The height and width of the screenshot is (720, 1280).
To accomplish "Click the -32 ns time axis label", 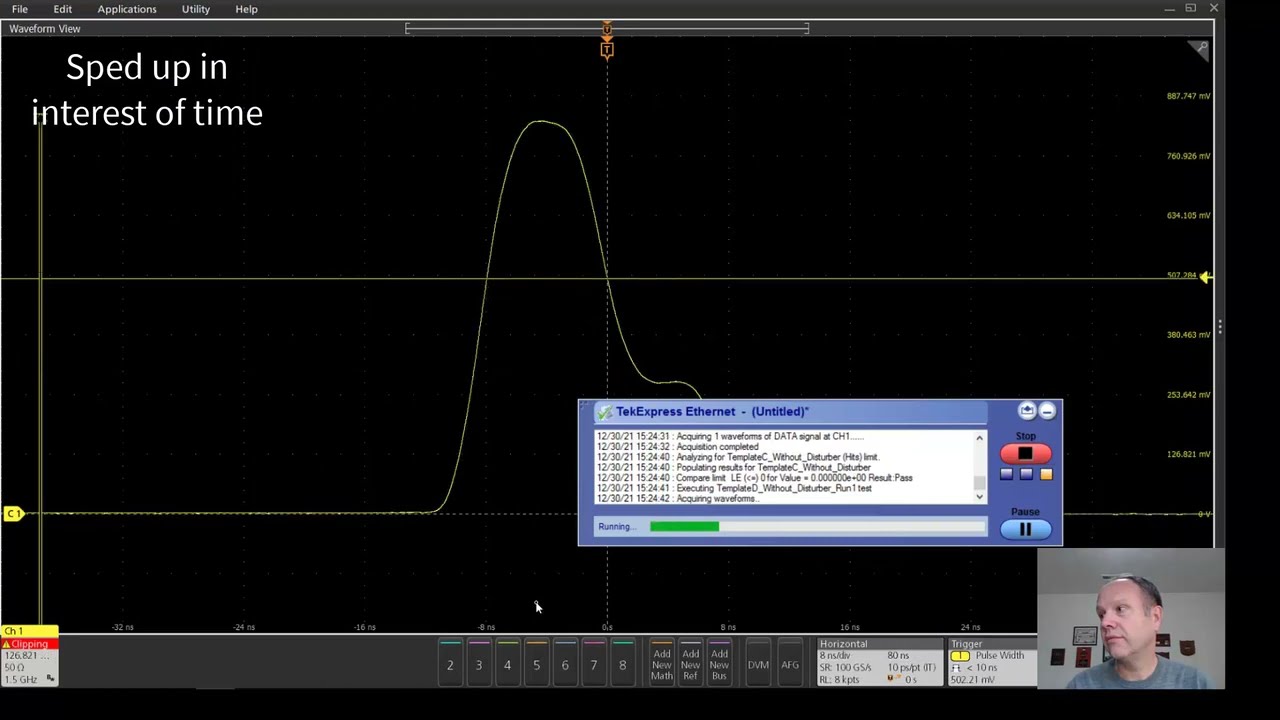I will tap(123, 627).
